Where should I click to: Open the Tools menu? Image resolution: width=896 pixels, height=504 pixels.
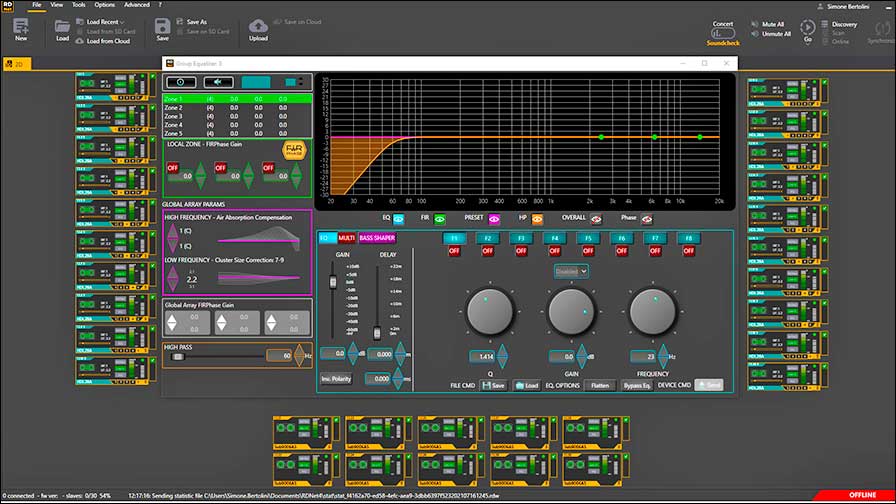click(79, 5)
